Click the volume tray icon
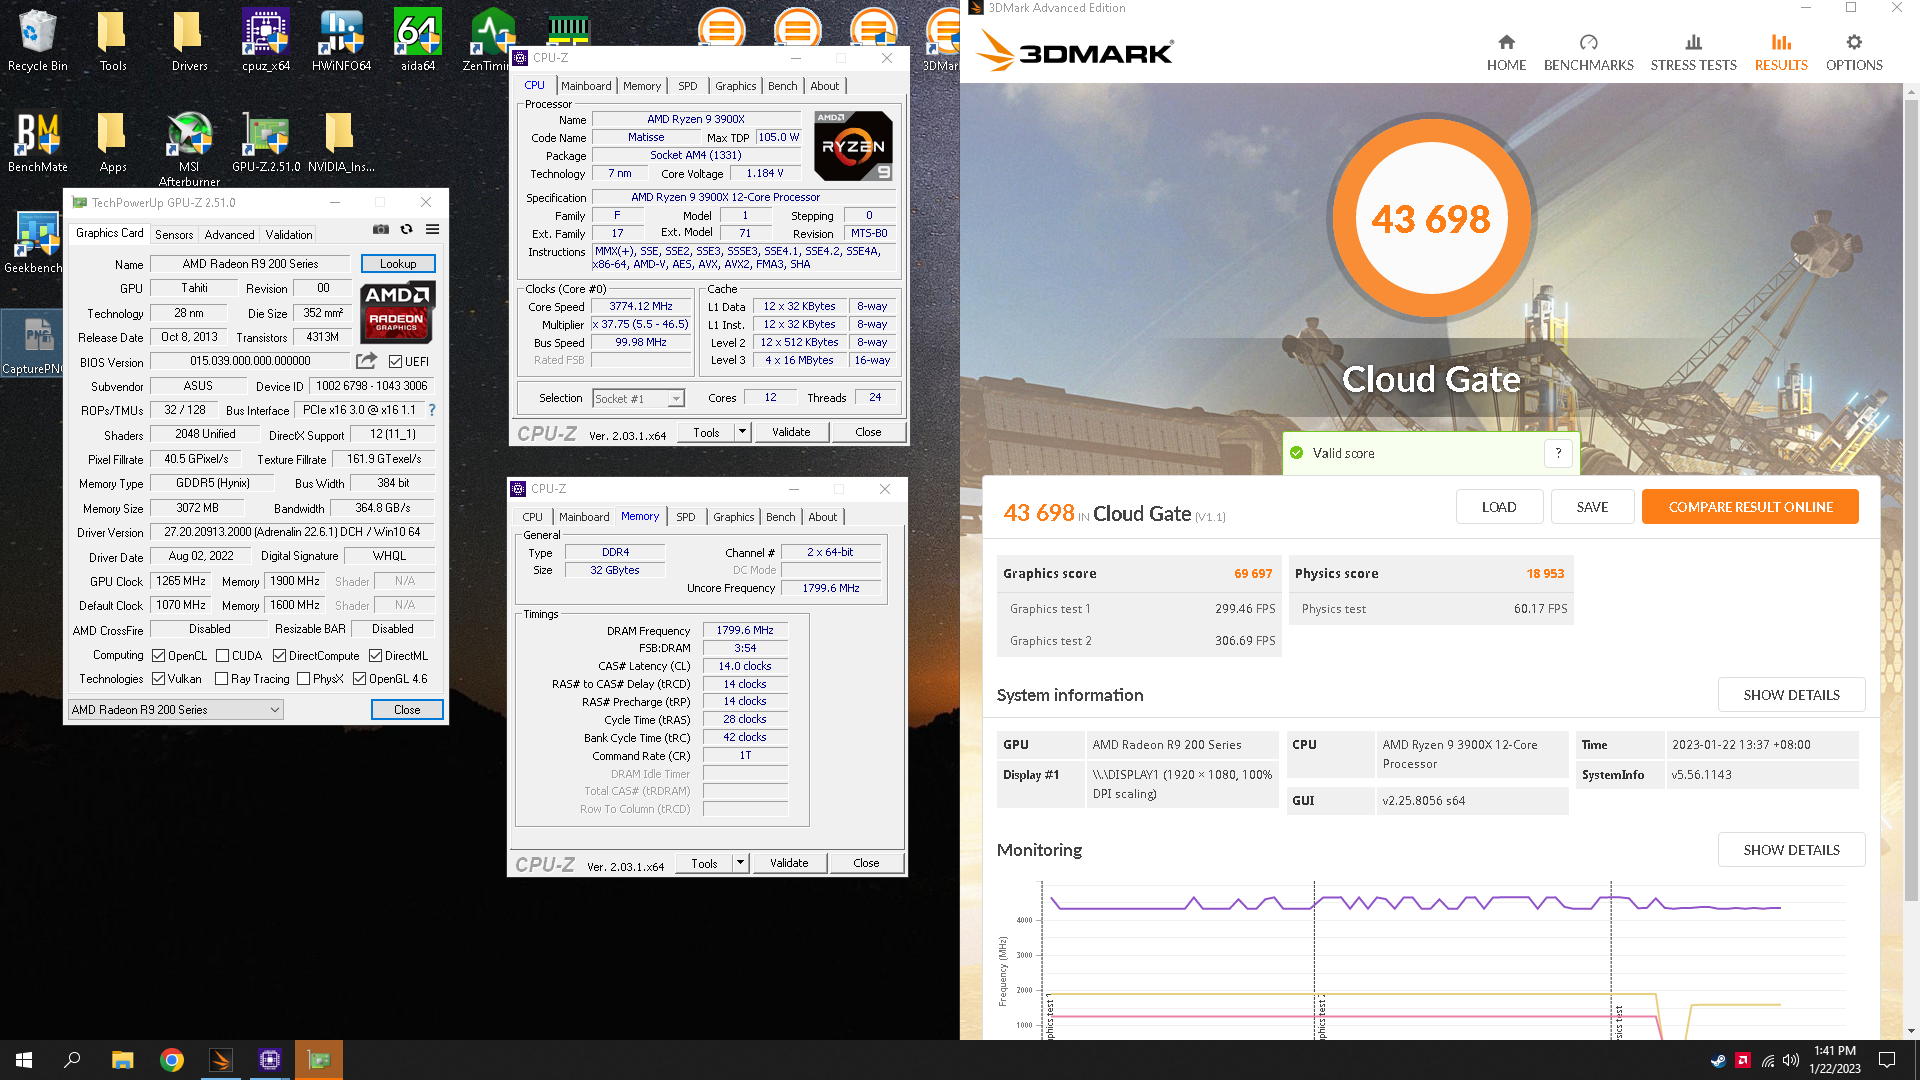Viewport: 1920px width, 1080px height. coord(1790,1060)
